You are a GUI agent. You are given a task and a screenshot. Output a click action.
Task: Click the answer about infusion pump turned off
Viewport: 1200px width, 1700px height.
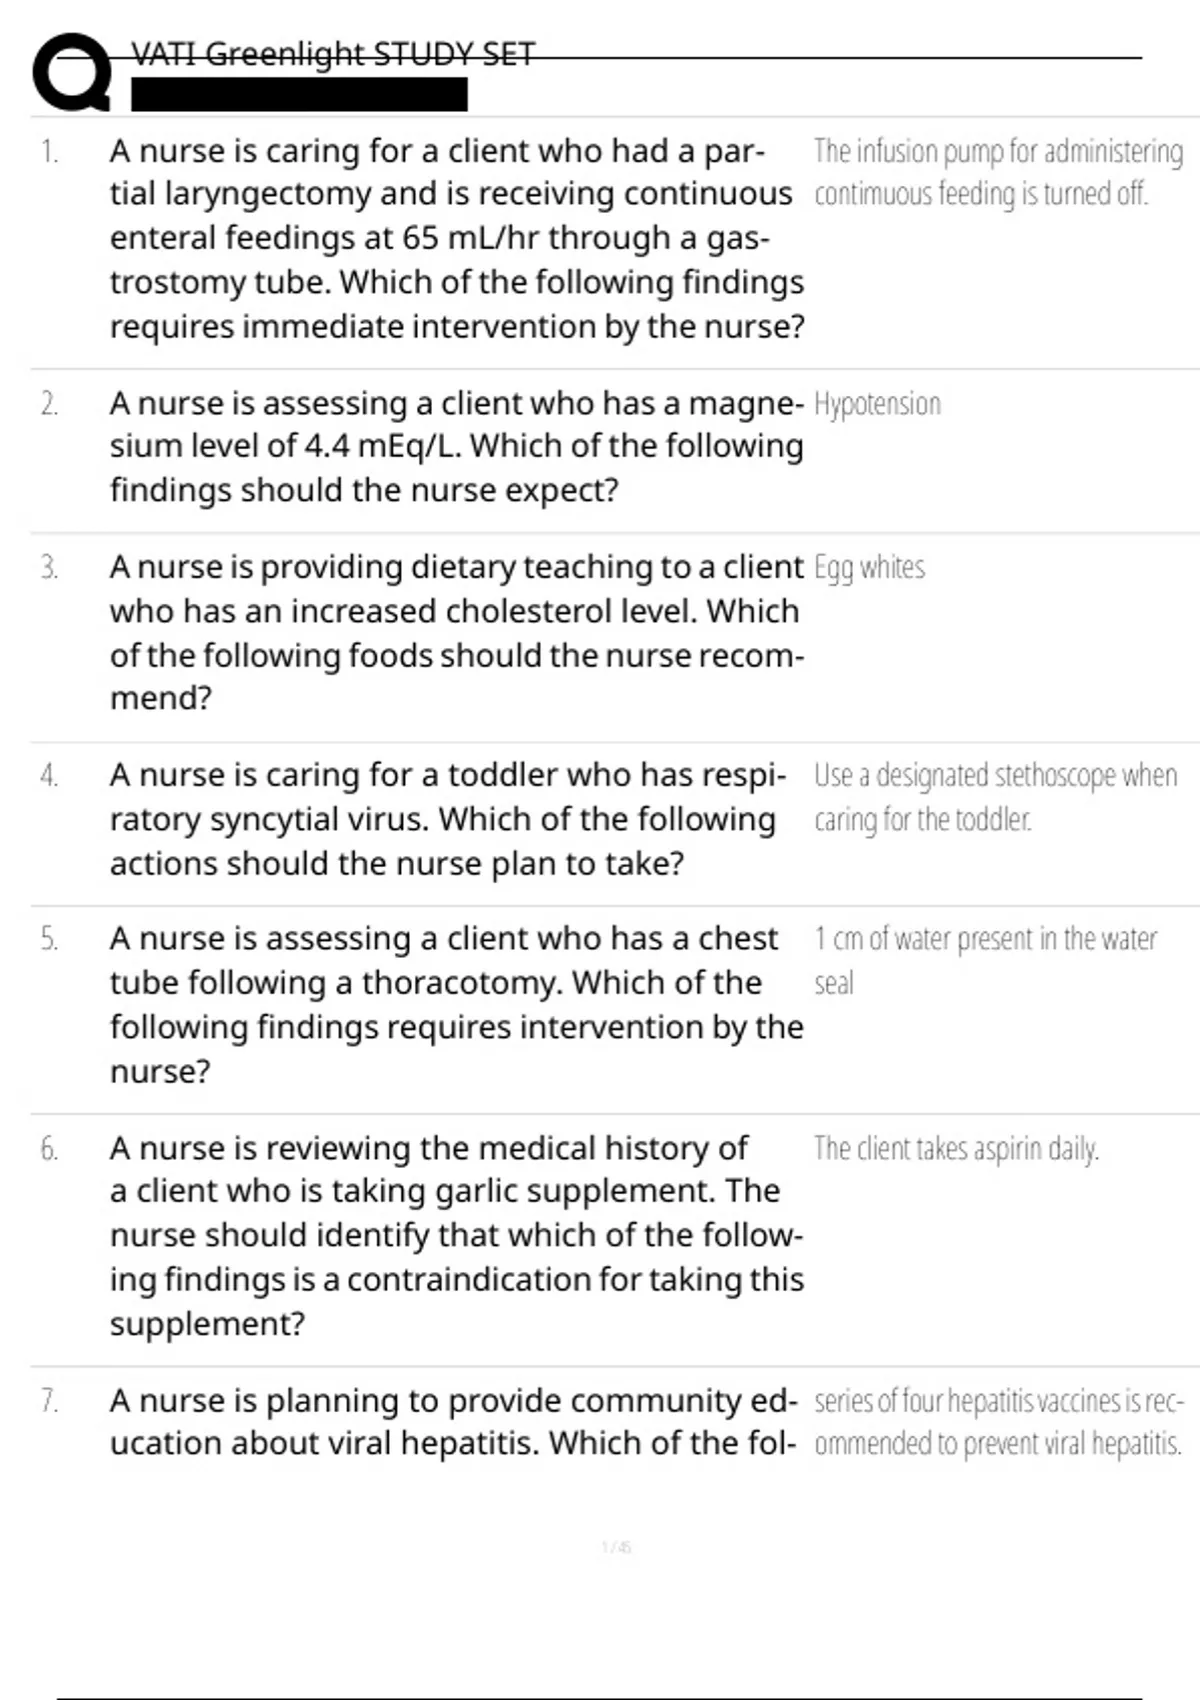tap(997, 172)
